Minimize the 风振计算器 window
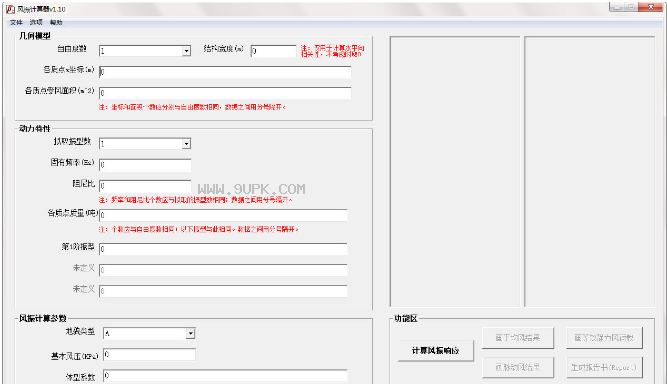 point(616,7)
